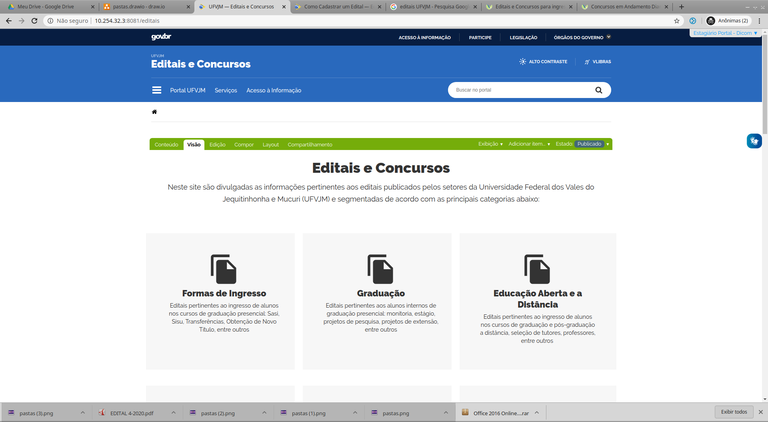Expand the Exibição dropdown
768x422 pixels.
tap(490, 144)
